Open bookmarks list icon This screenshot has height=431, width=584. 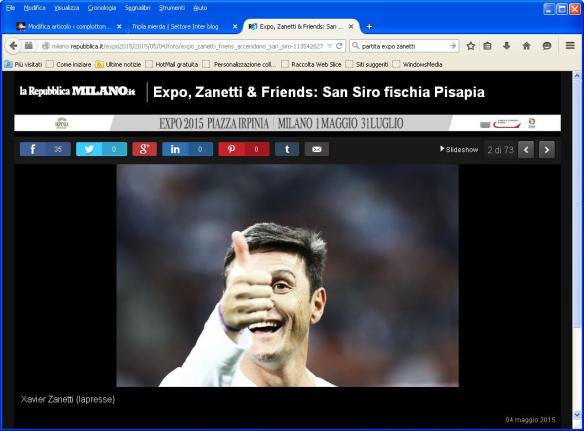pos(487,46)
